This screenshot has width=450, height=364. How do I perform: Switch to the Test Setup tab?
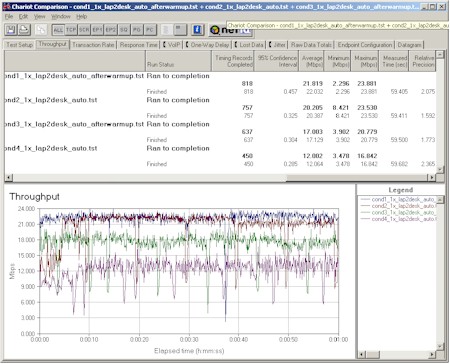coord(19,45)
